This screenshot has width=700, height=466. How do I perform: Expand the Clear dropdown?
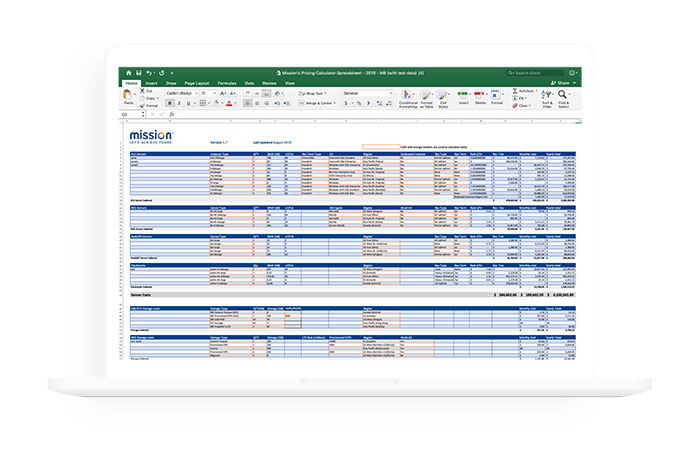530,106
